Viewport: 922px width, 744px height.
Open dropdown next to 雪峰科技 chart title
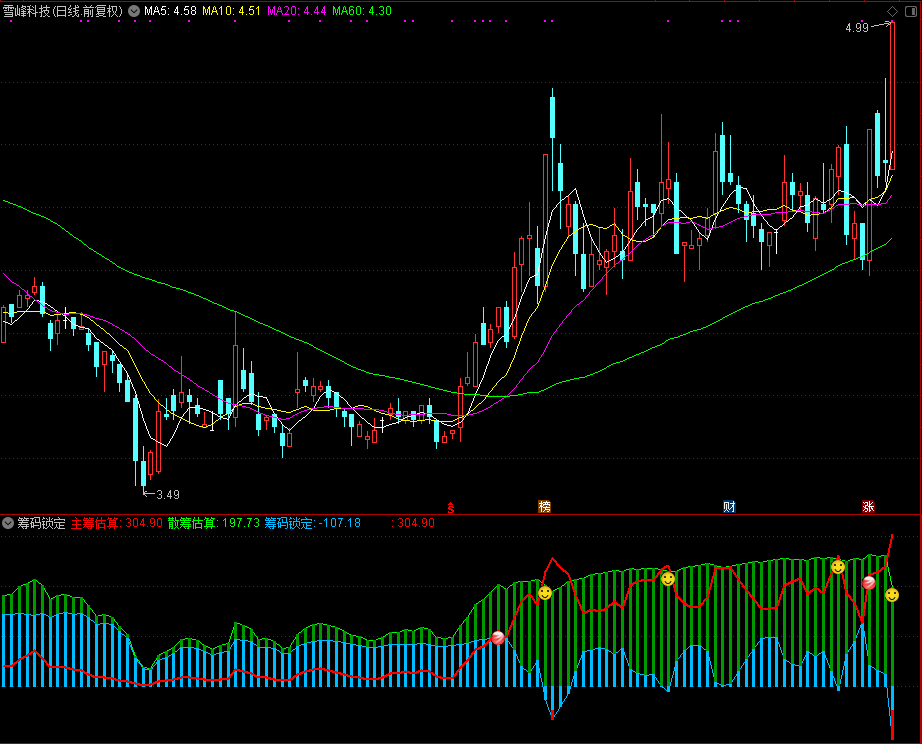coord(134,11)
